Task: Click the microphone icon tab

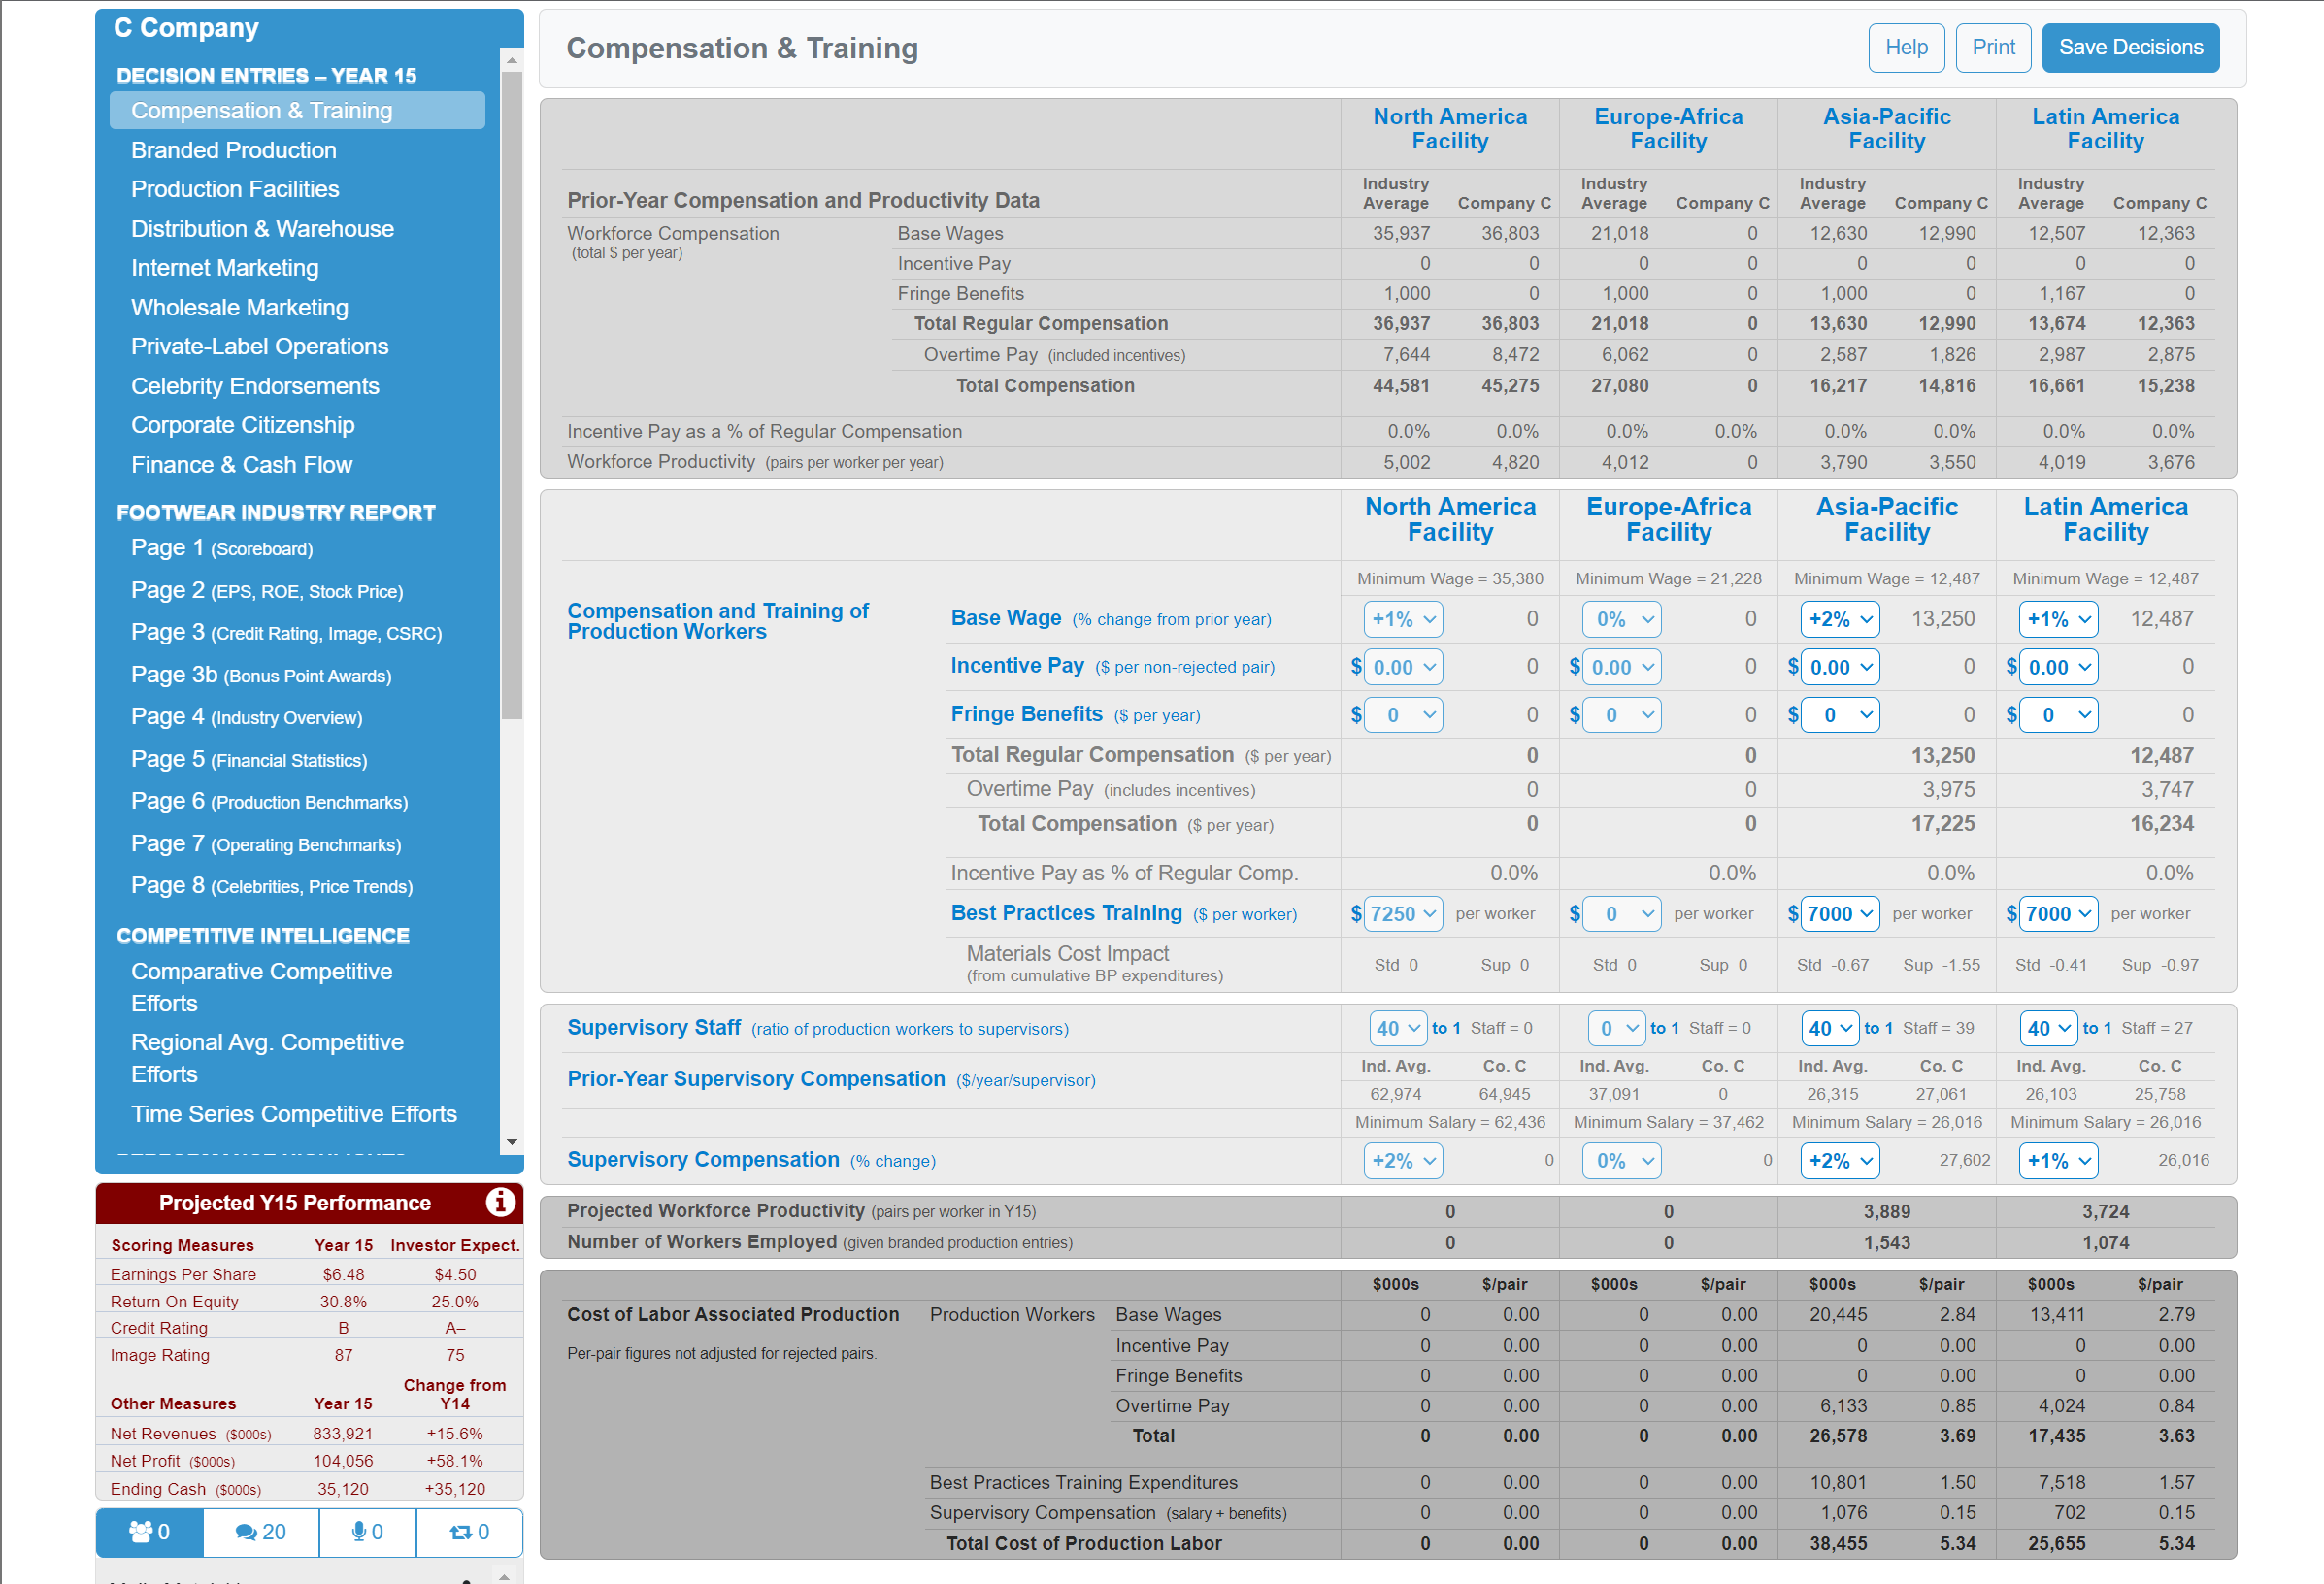Action: (367, 1532)
